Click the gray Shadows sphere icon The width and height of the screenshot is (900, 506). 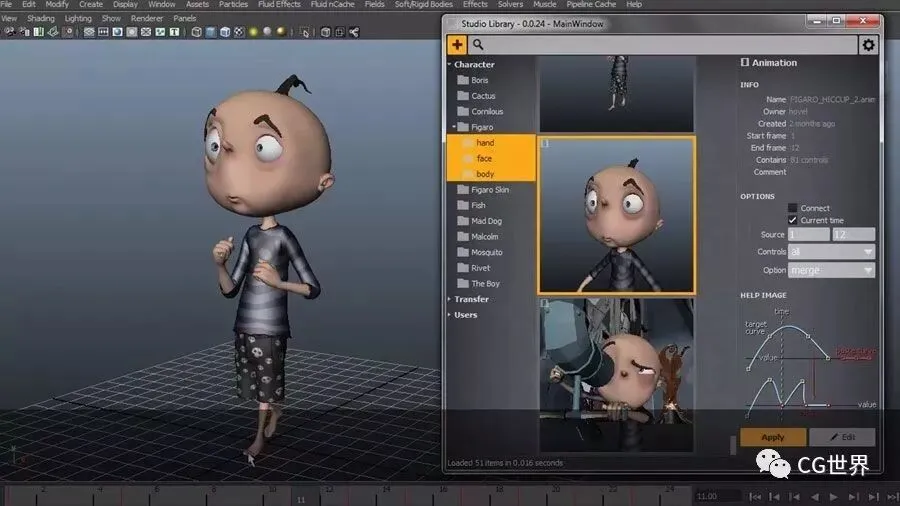(x=267, y=32)
